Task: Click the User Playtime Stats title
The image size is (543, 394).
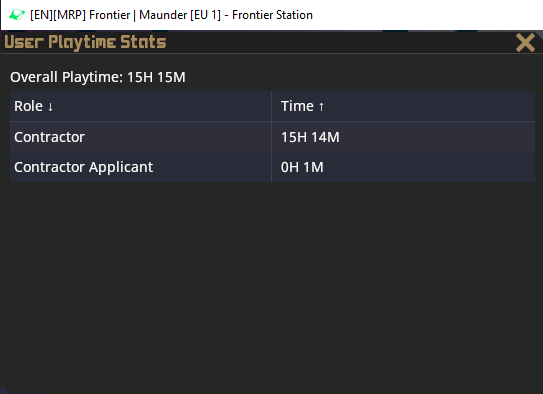Action: click(x=85, y=42)
